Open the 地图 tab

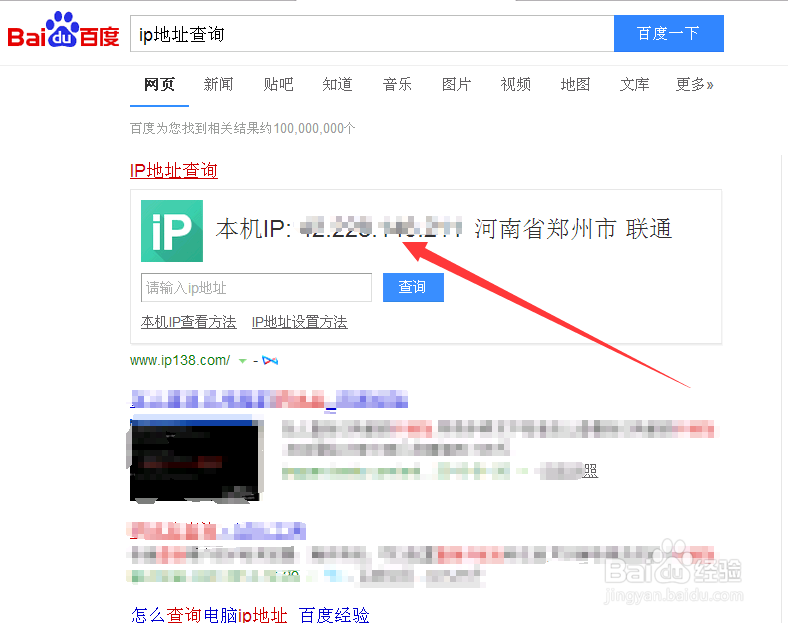coord(575,84)
